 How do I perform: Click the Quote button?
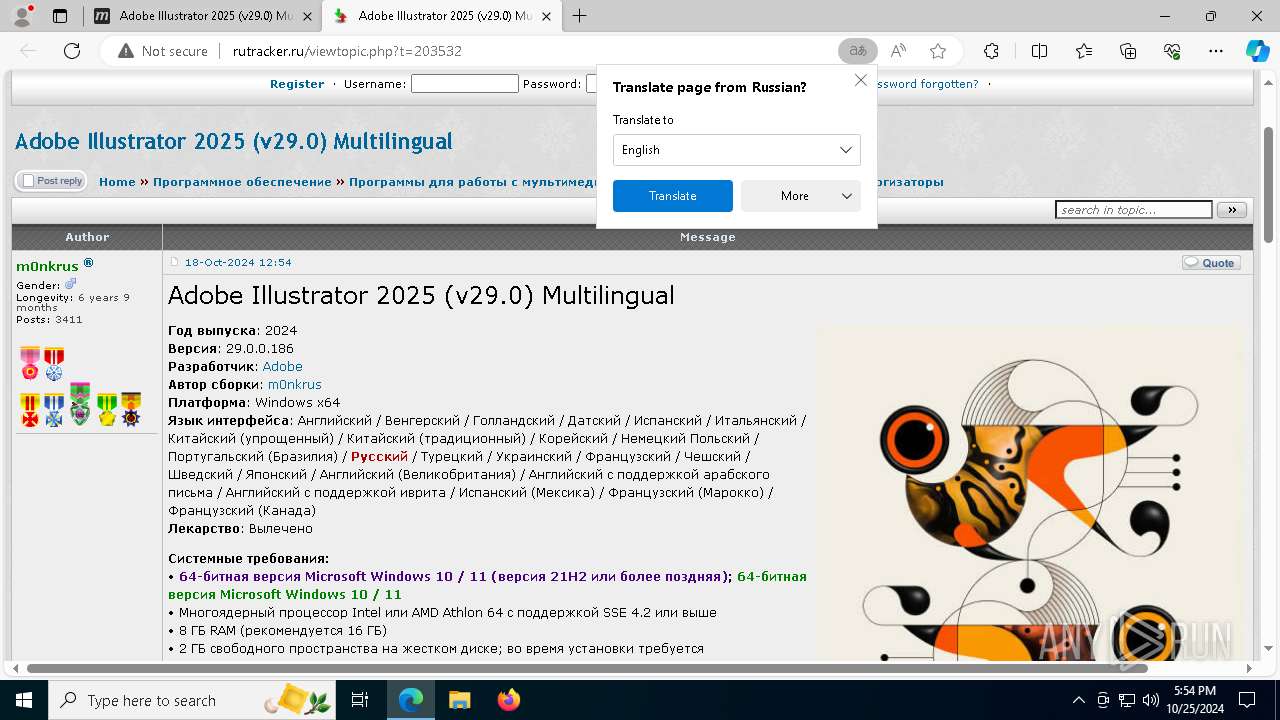(1211, 263)
